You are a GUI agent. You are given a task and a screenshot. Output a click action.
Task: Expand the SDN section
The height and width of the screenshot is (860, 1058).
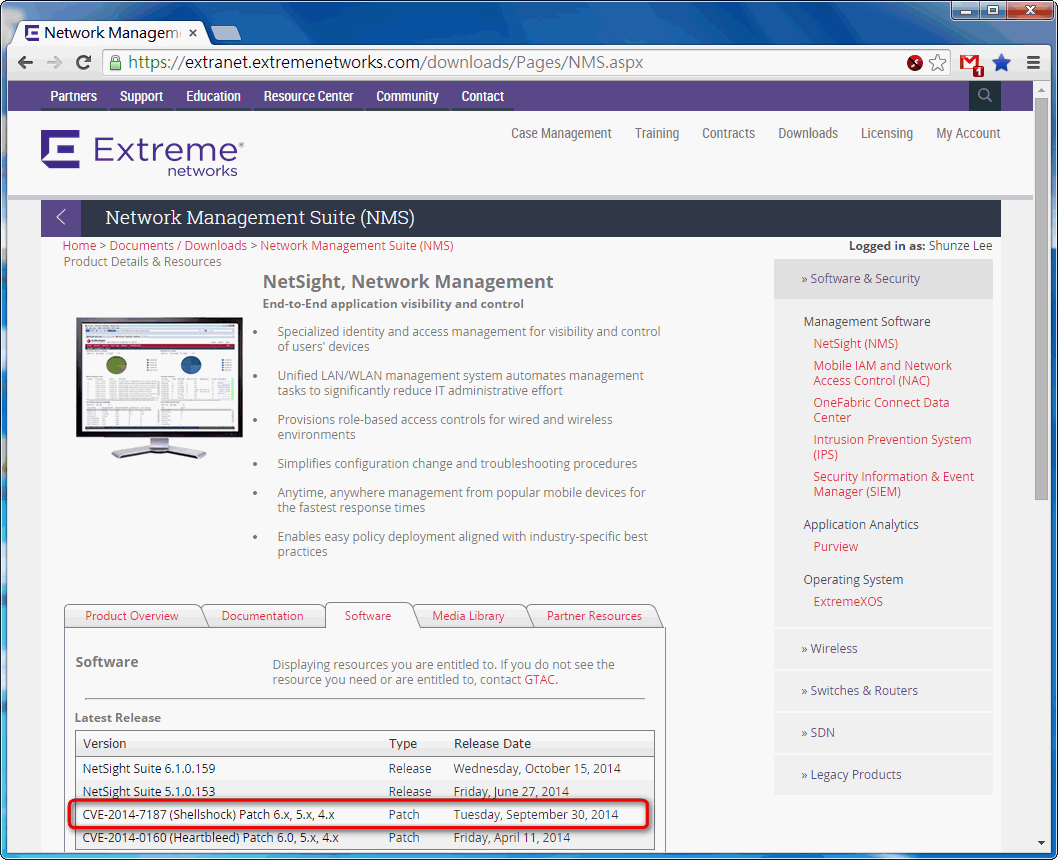pos(883,733)
